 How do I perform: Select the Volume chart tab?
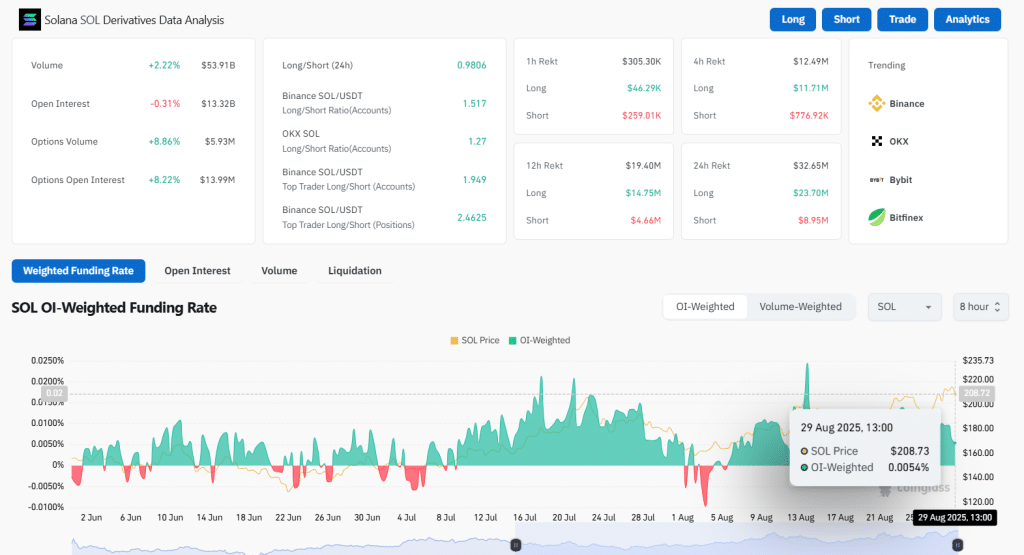[279, 271]
